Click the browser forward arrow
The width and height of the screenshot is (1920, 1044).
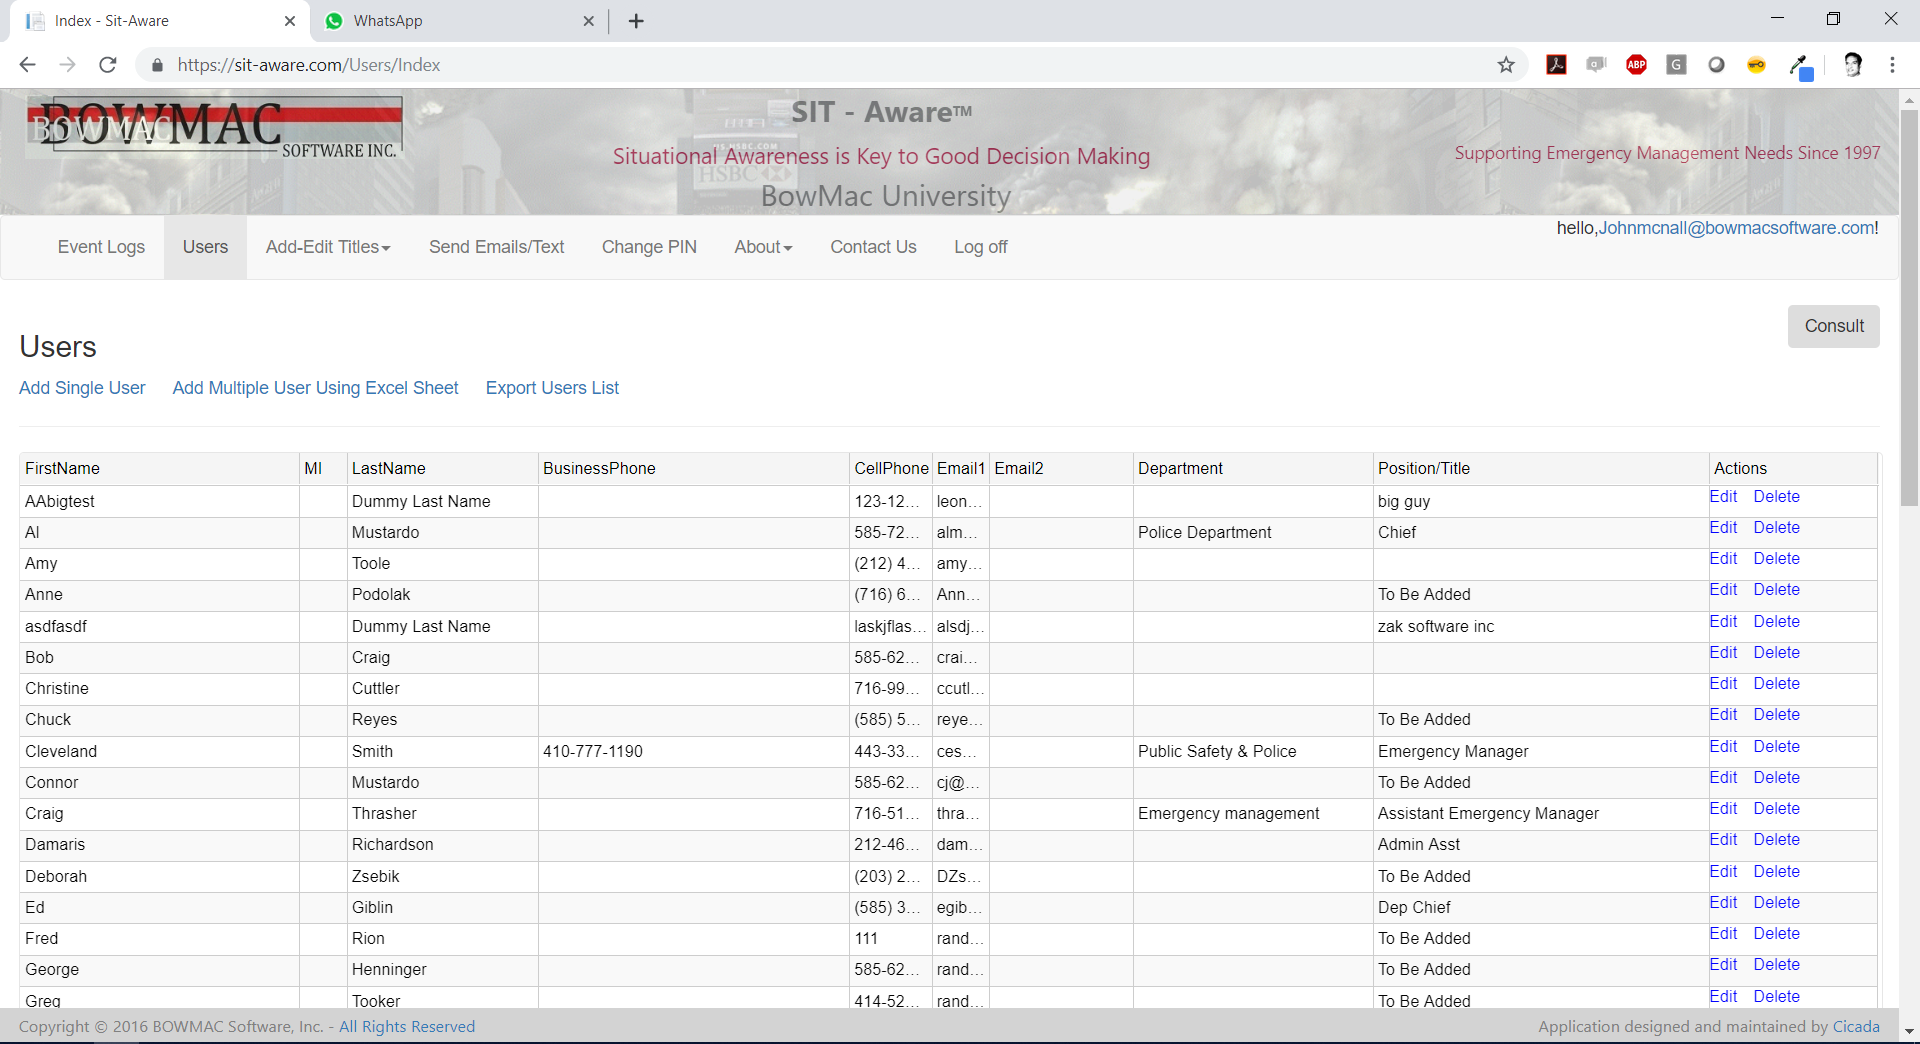point(68,65)
